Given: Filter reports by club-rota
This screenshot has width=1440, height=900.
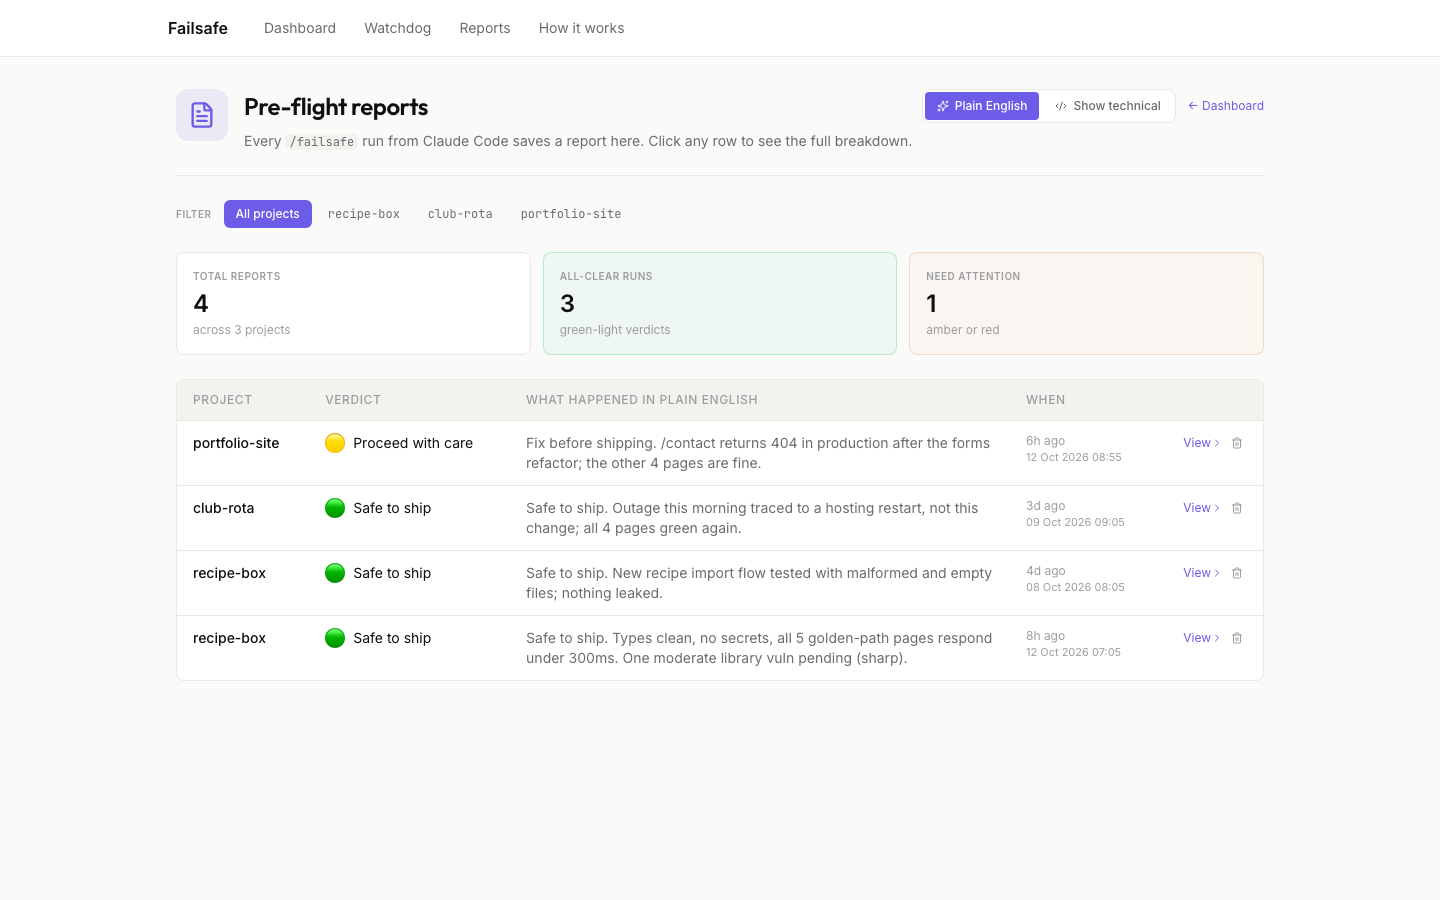Looking at the screenshot, I should coord(460,214).
